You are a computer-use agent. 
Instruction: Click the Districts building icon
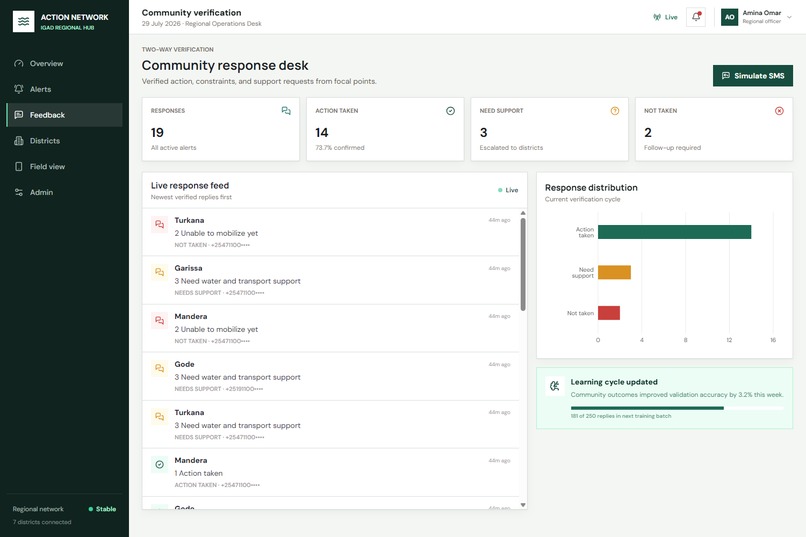point(19,140)
